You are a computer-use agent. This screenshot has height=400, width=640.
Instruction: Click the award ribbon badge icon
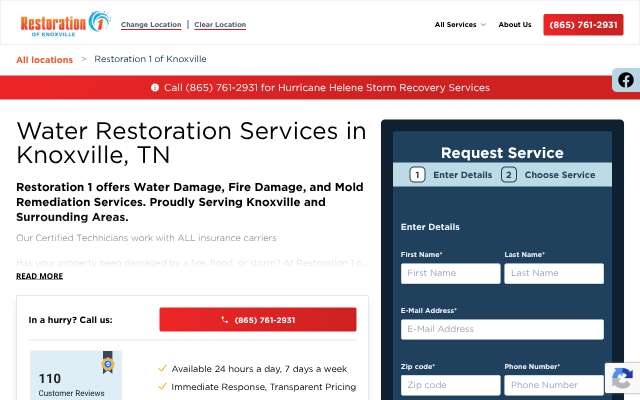coord(108,362)
